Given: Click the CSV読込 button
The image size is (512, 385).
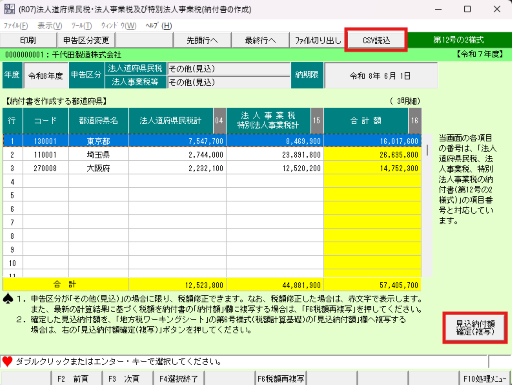Looking at the screenshot, I should click(376, 40).
